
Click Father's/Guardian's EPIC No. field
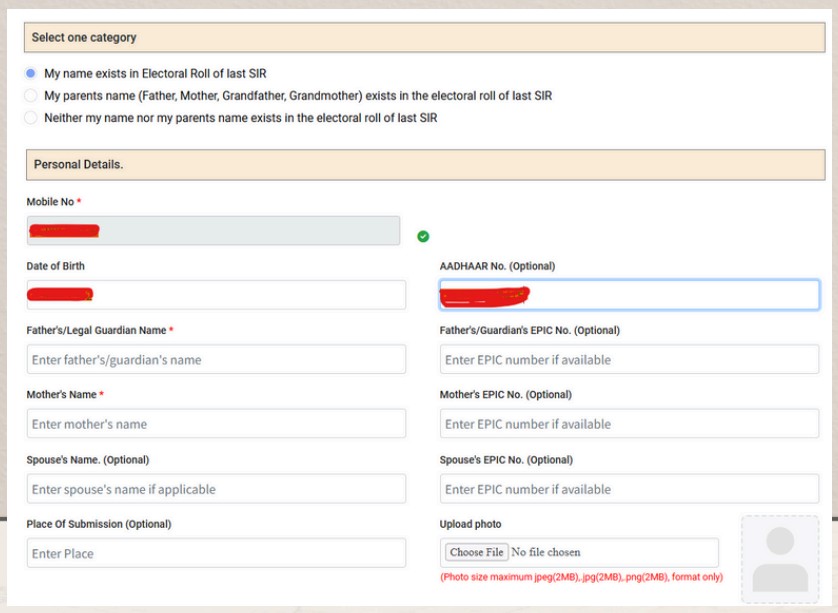pyautogui.click(x=629, y=359)
